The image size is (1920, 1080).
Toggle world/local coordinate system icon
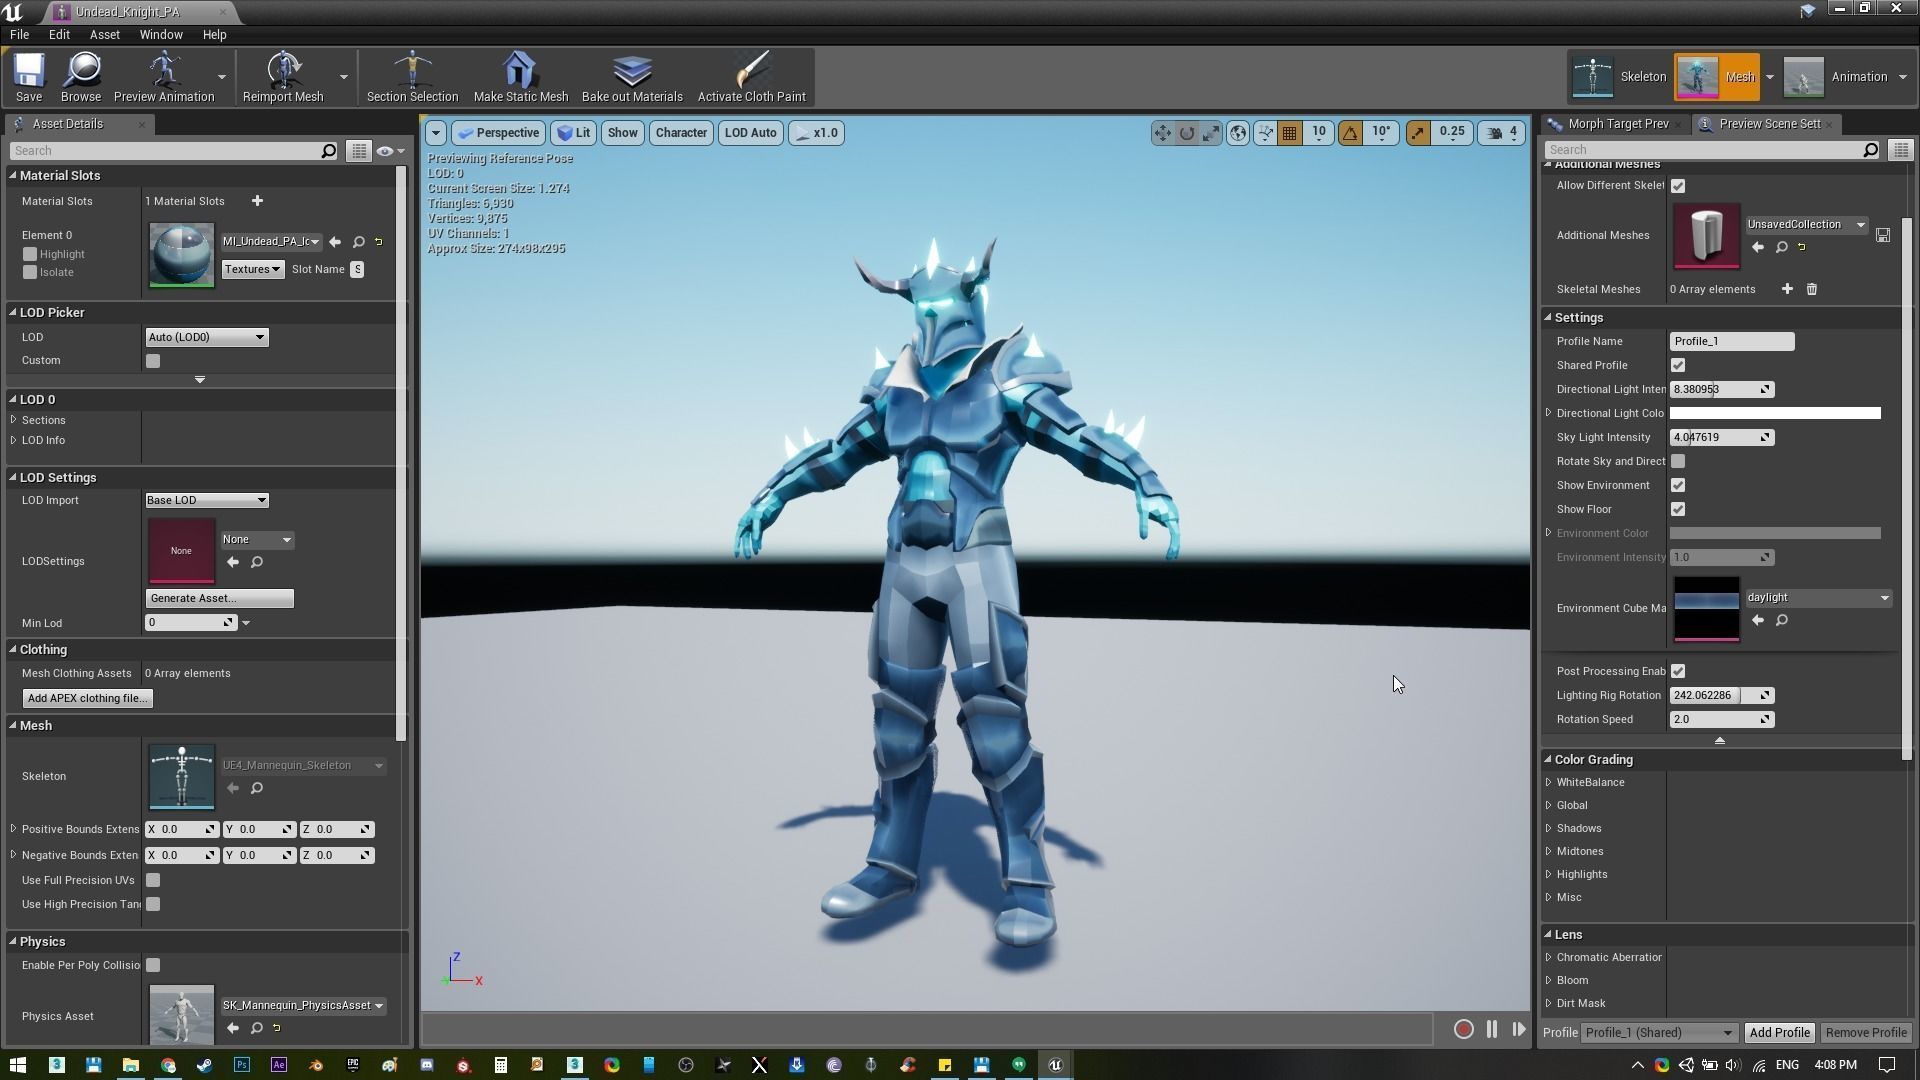[1238, 133]
